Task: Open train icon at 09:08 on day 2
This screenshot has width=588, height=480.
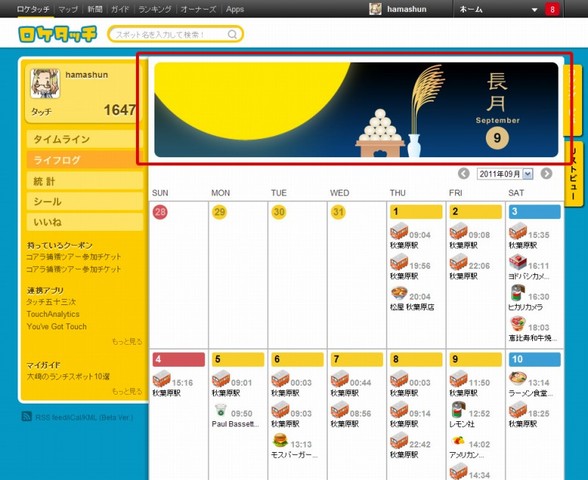Action: tap(458, 231)
